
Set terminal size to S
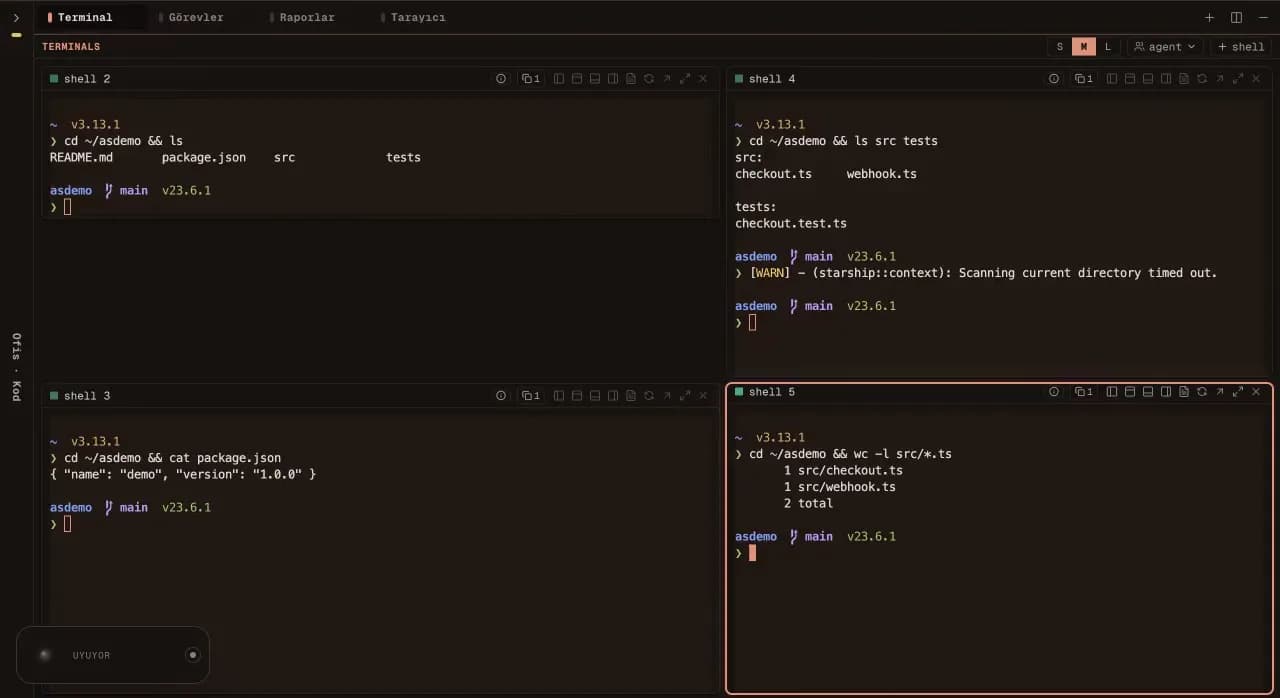1060,47
